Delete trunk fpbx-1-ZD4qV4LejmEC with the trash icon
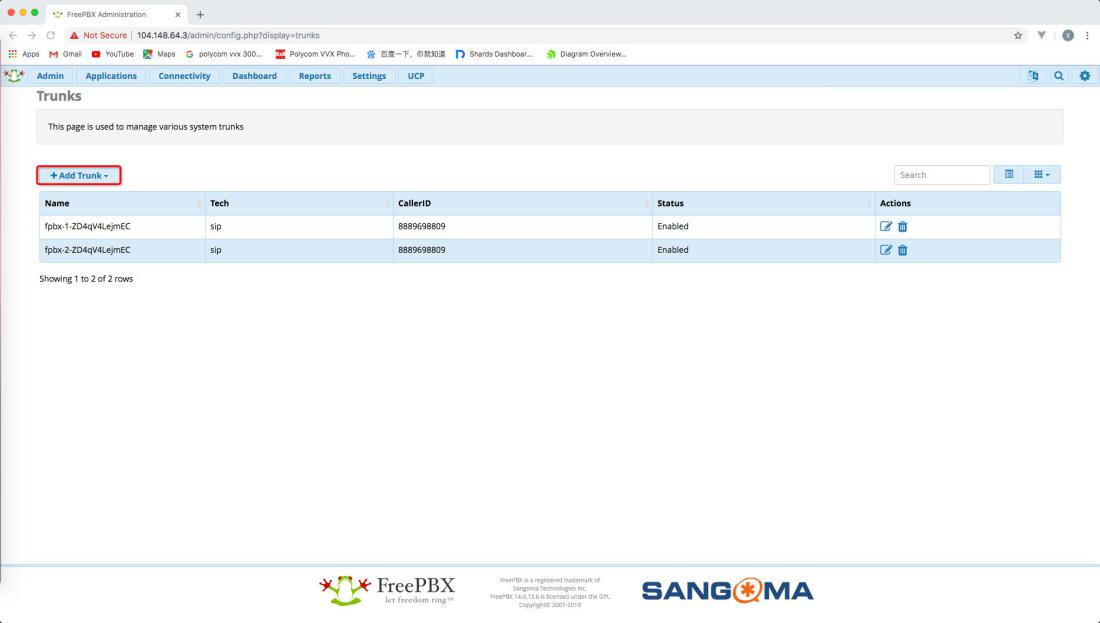Viewport: 1100px width, 623px height. tap(902, 227)
